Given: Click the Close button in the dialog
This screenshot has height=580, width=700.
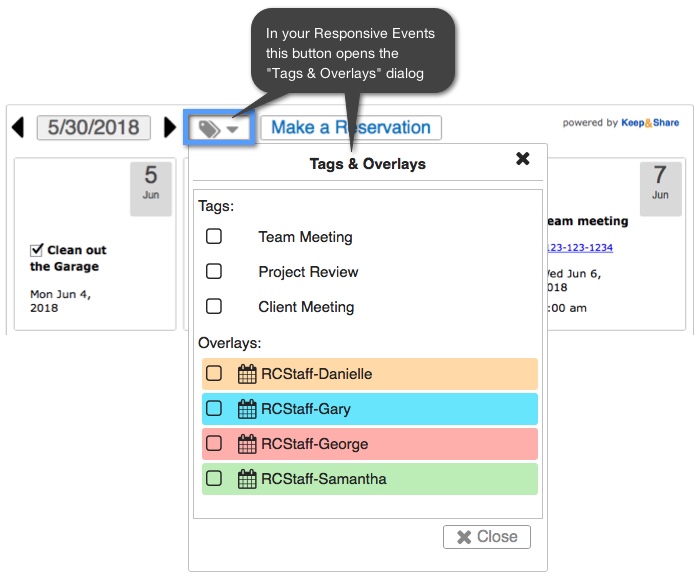Looking at the screenshot, I should [487, 537].
